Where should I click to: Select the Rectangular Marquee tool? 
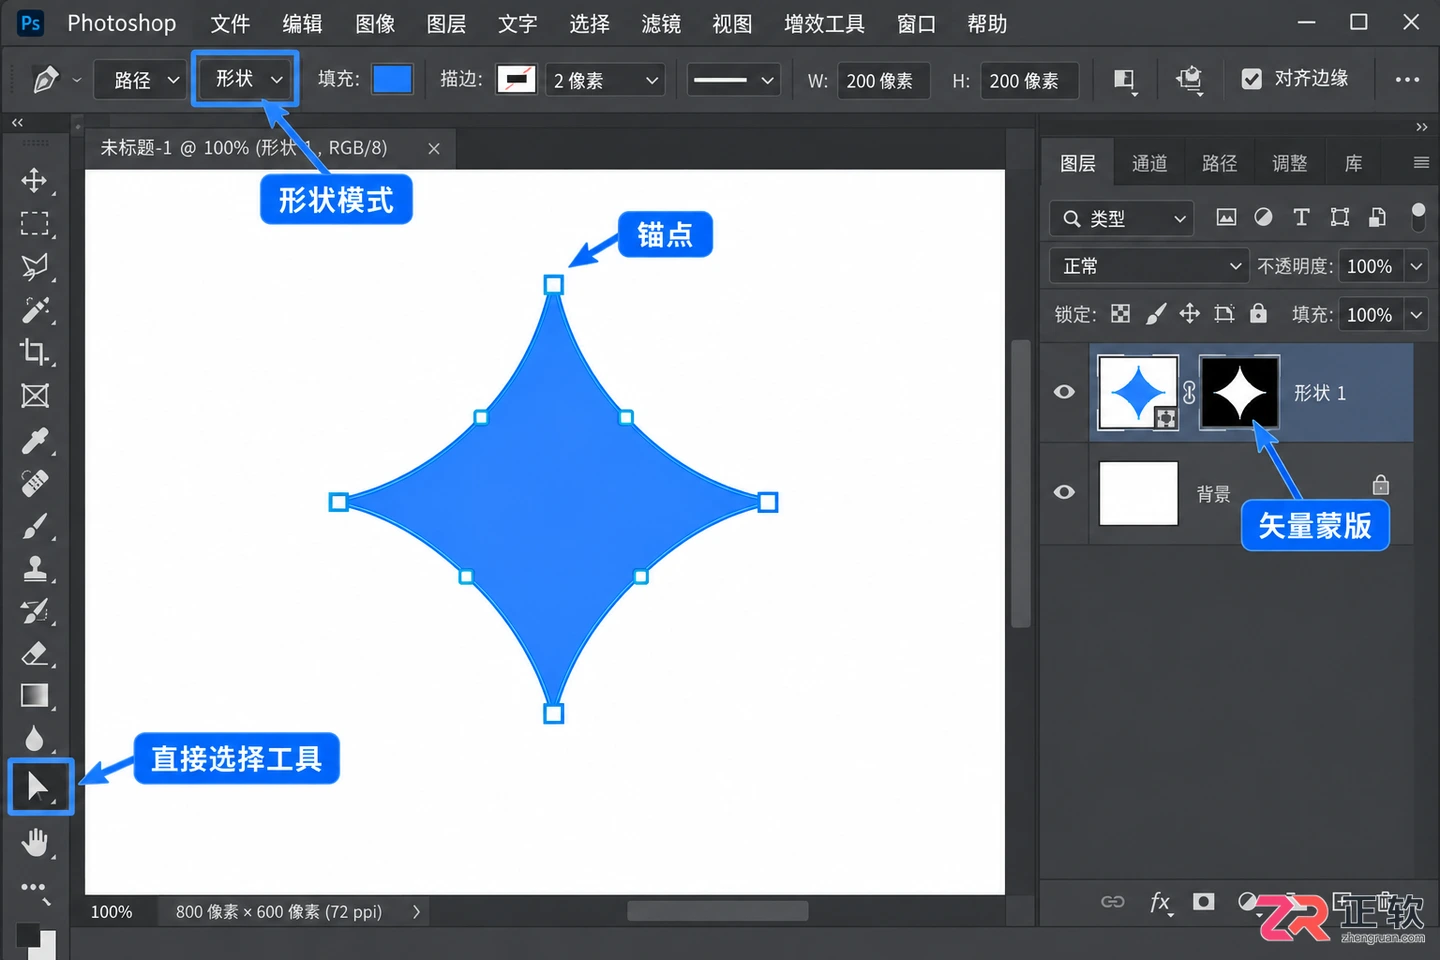[35, 223]
